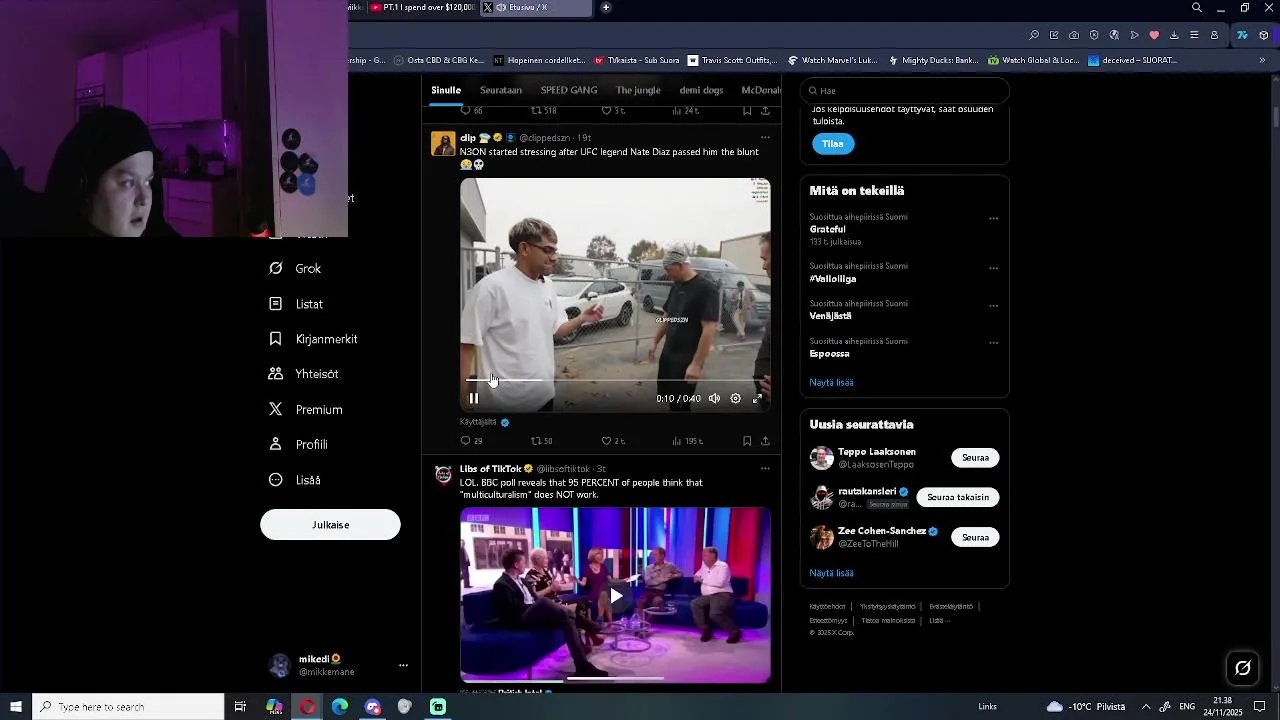Open Profiili in the sidebar
Screen dimensions: 1280x720
pos(298,445)
